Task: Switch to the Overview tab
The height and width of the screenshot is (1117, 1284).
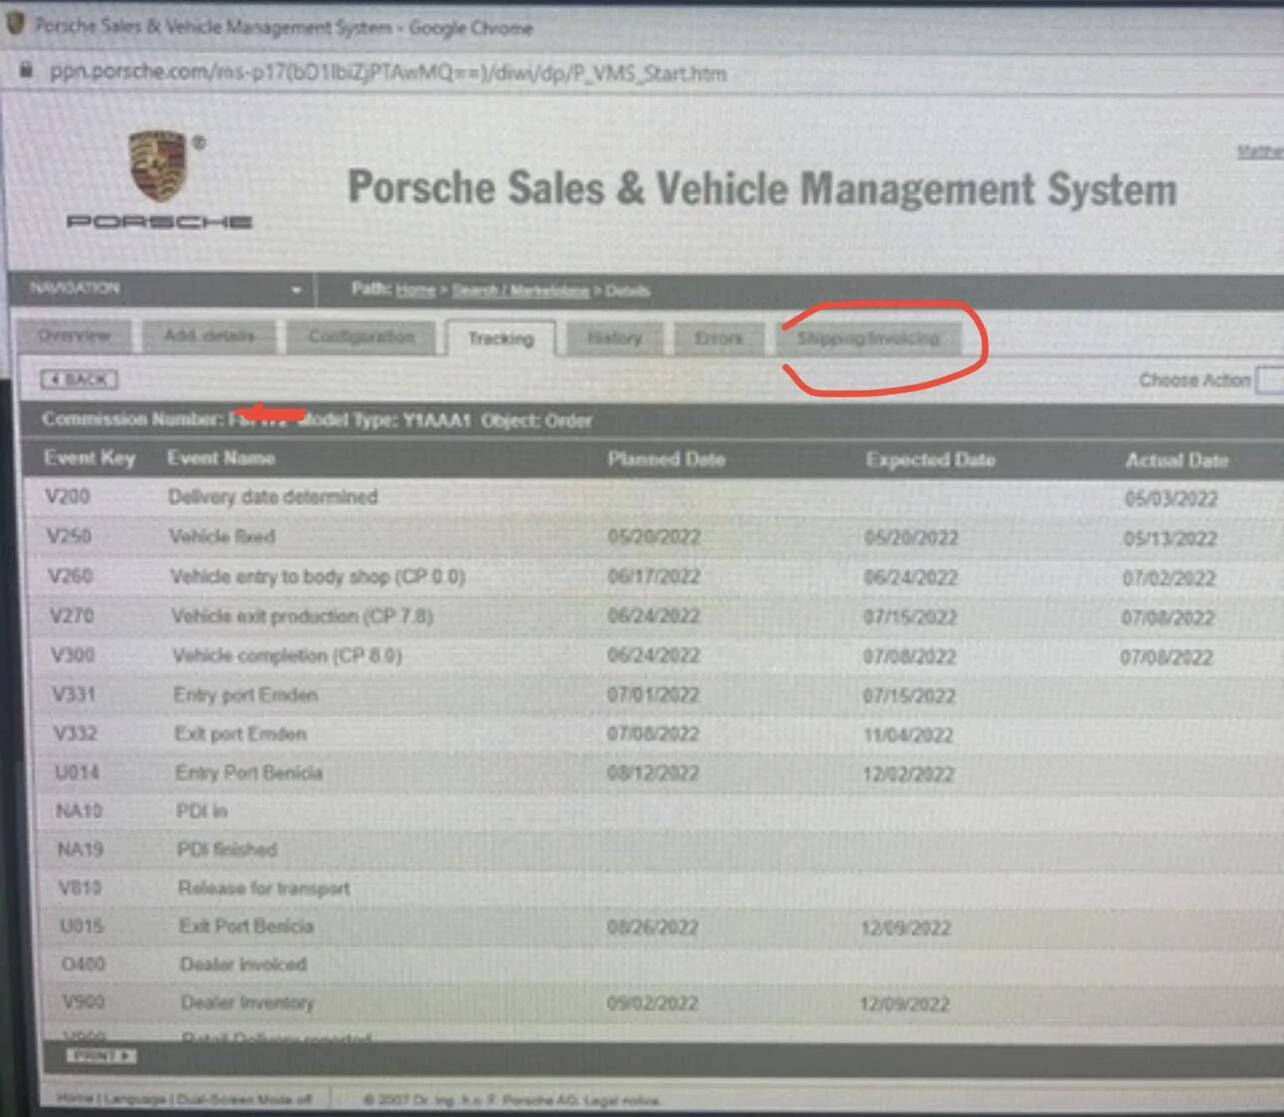Action: coord(74,336)
